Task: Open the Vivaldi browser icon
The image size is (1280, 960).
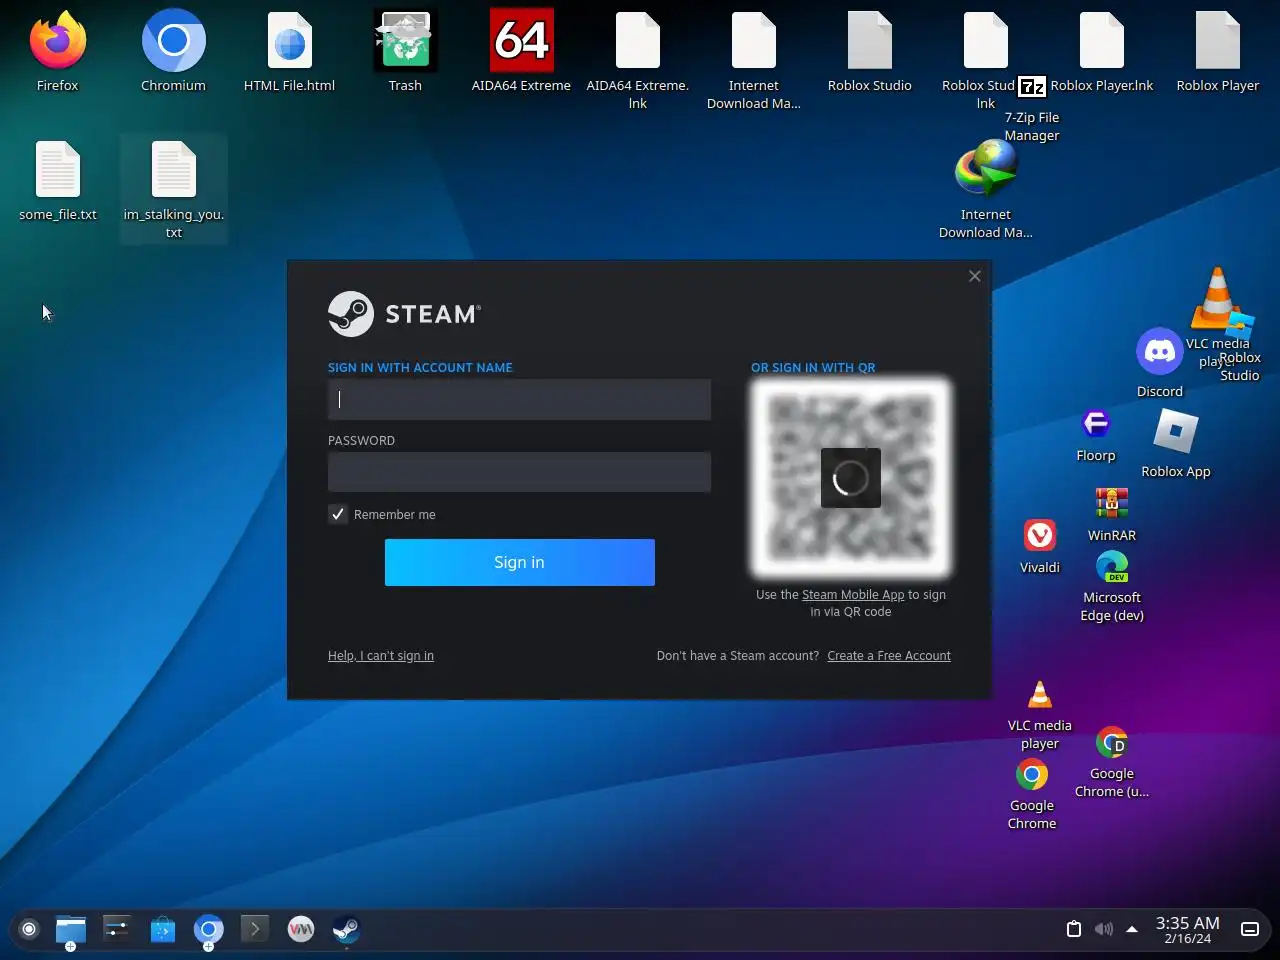Action: coord(1040,535)
